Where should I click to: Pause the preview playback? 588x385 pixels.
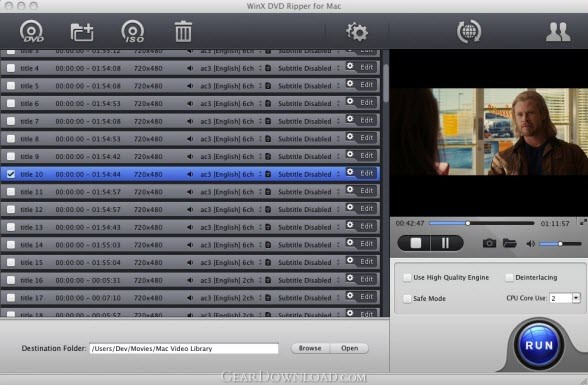point(446,243)
